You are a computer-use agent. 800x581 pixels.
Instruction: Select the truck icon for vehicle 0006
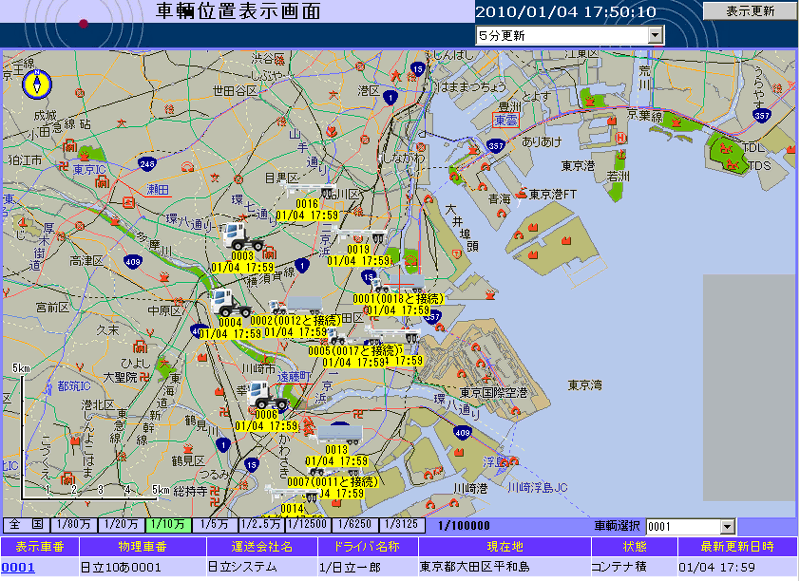click(x=267, y=394)
